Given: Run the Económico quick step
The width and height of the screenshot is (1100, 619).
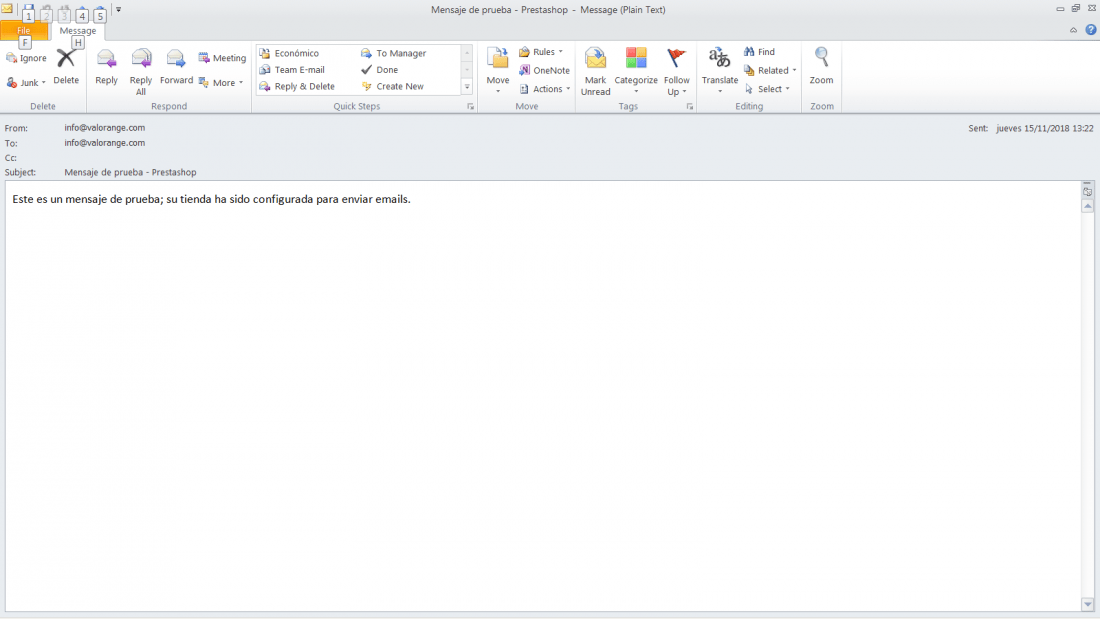Looking at the screenshot, I should pos(290,53).
